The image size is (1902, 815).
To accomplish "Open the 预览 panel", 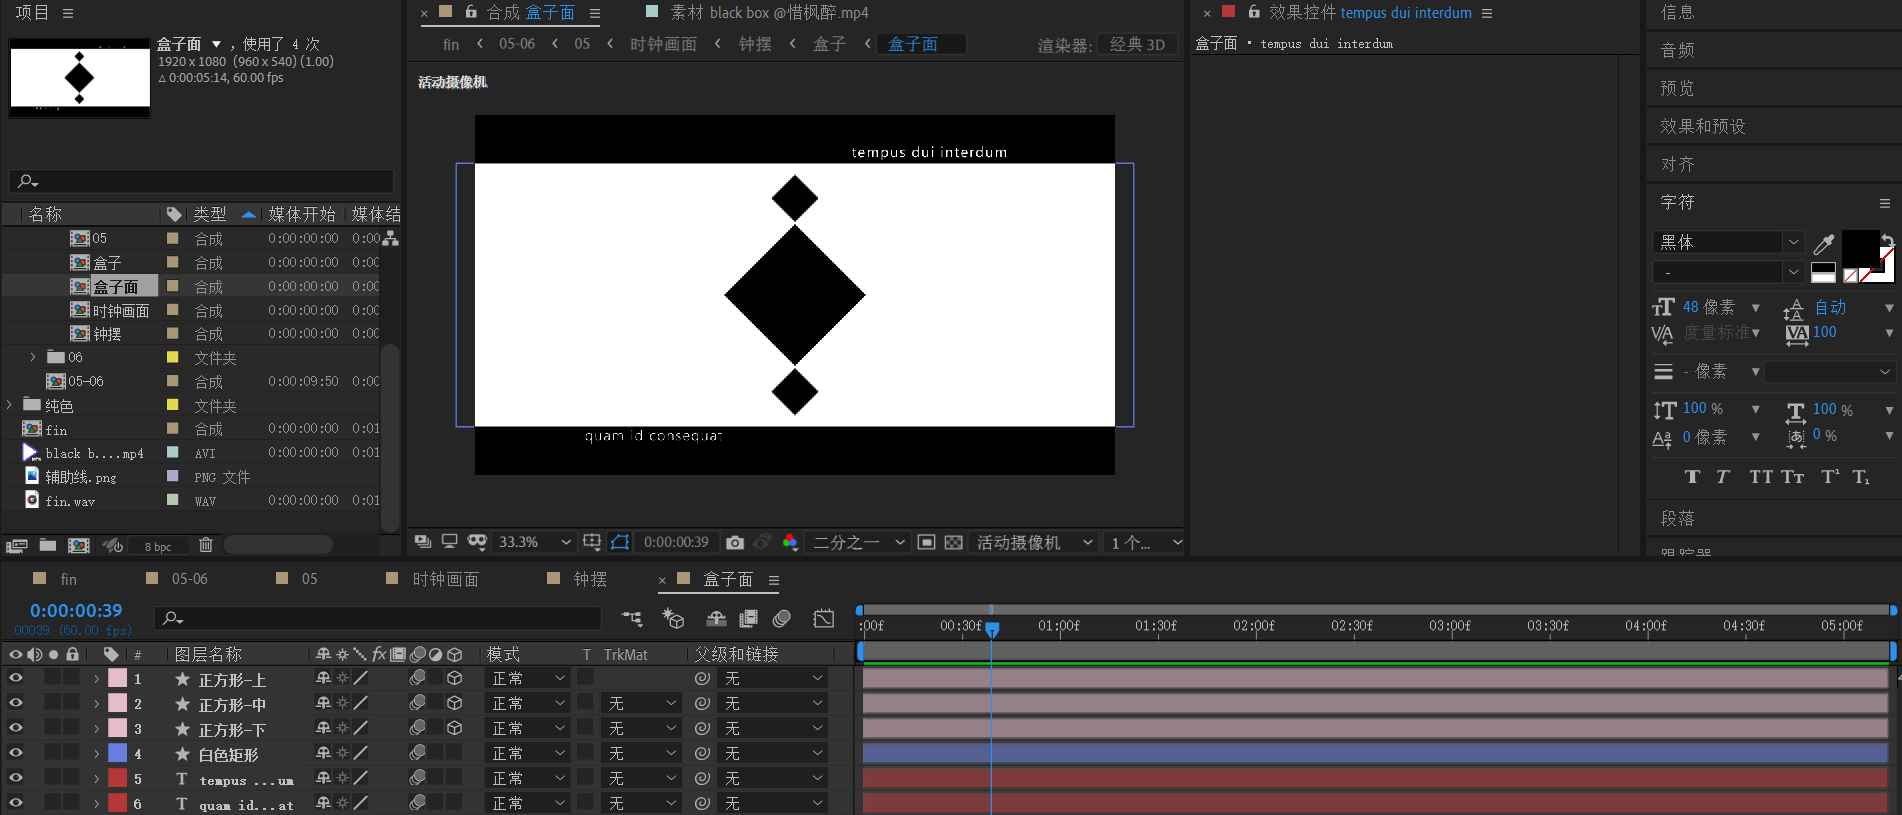I will pyautogui.click(x=1677, y=88).
